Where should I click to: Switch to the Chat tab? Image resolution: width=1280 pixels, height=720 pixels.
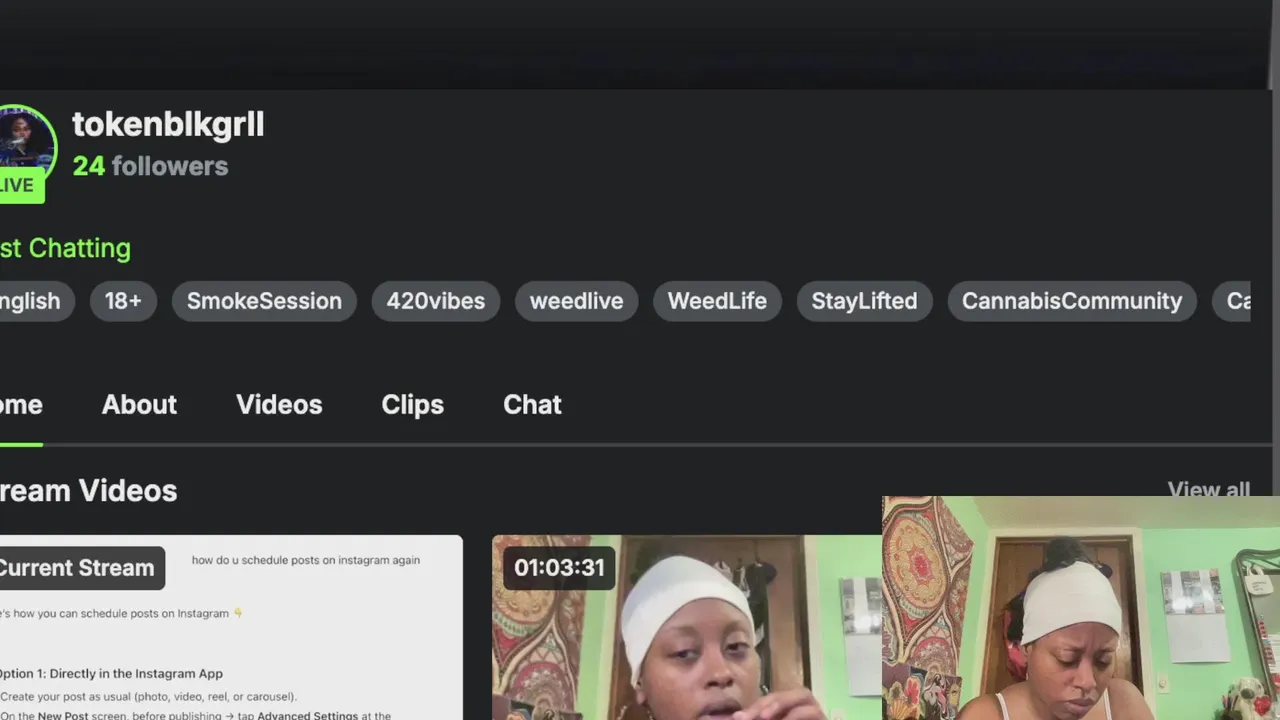pyautogui.click(x=532, y=405)
